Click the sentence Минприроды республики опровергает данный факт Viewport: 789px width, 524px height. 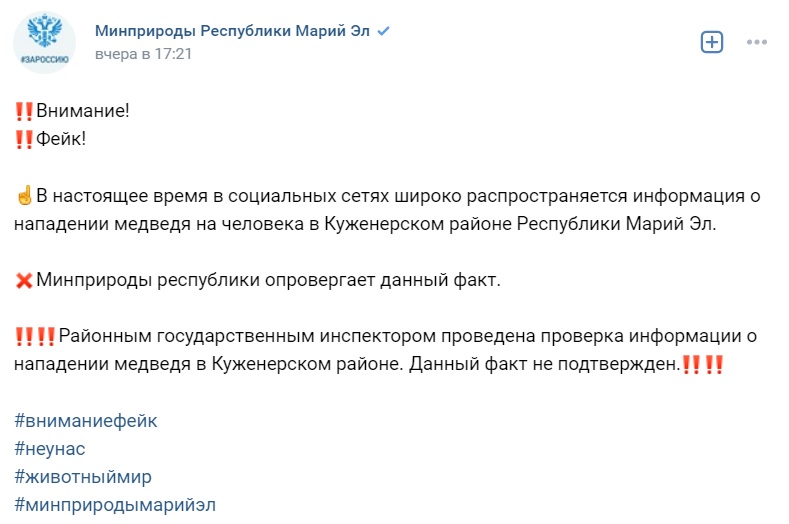pos(268,280)
